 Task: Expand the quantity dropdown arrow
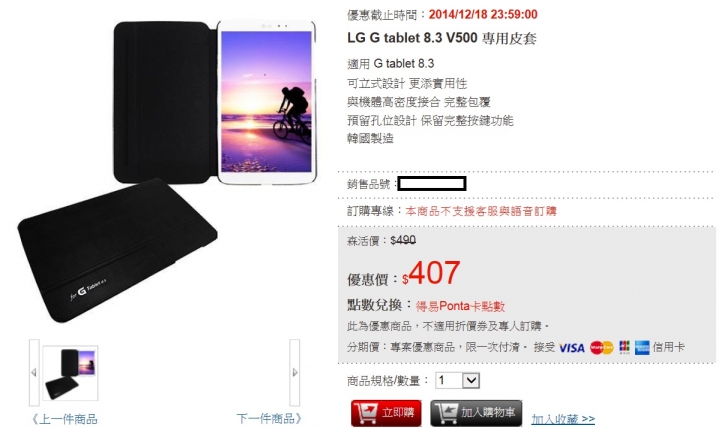pos(470,380)
